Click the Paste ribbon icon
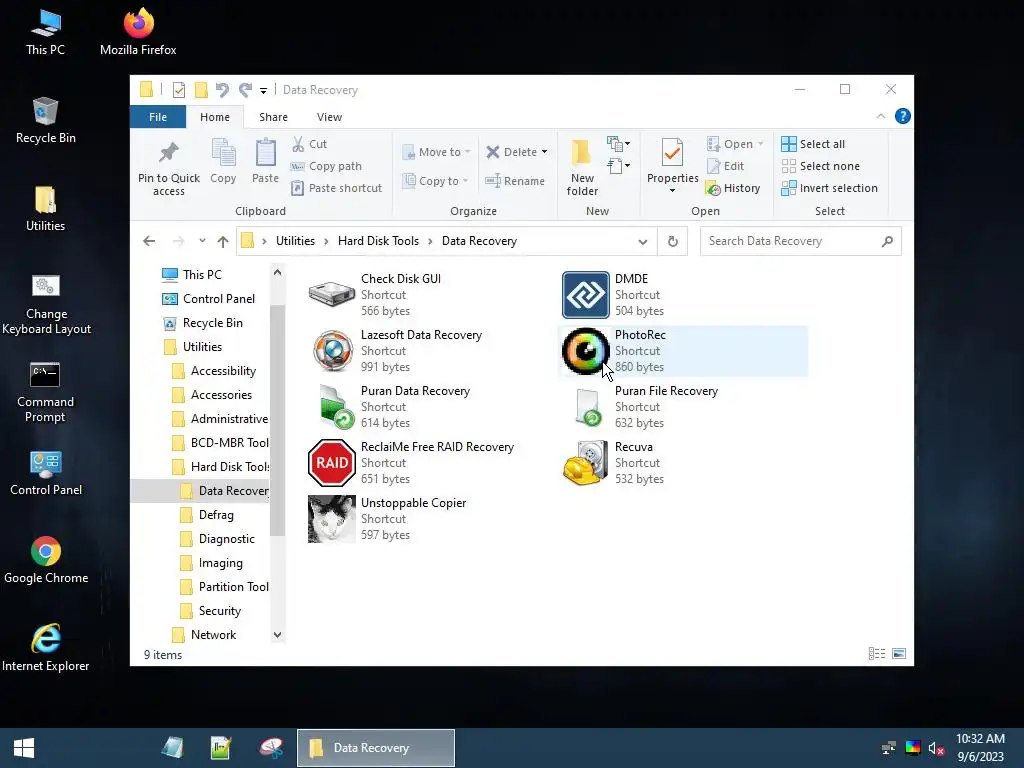Viewport: 1024px width, 768px height. point(265,153)
